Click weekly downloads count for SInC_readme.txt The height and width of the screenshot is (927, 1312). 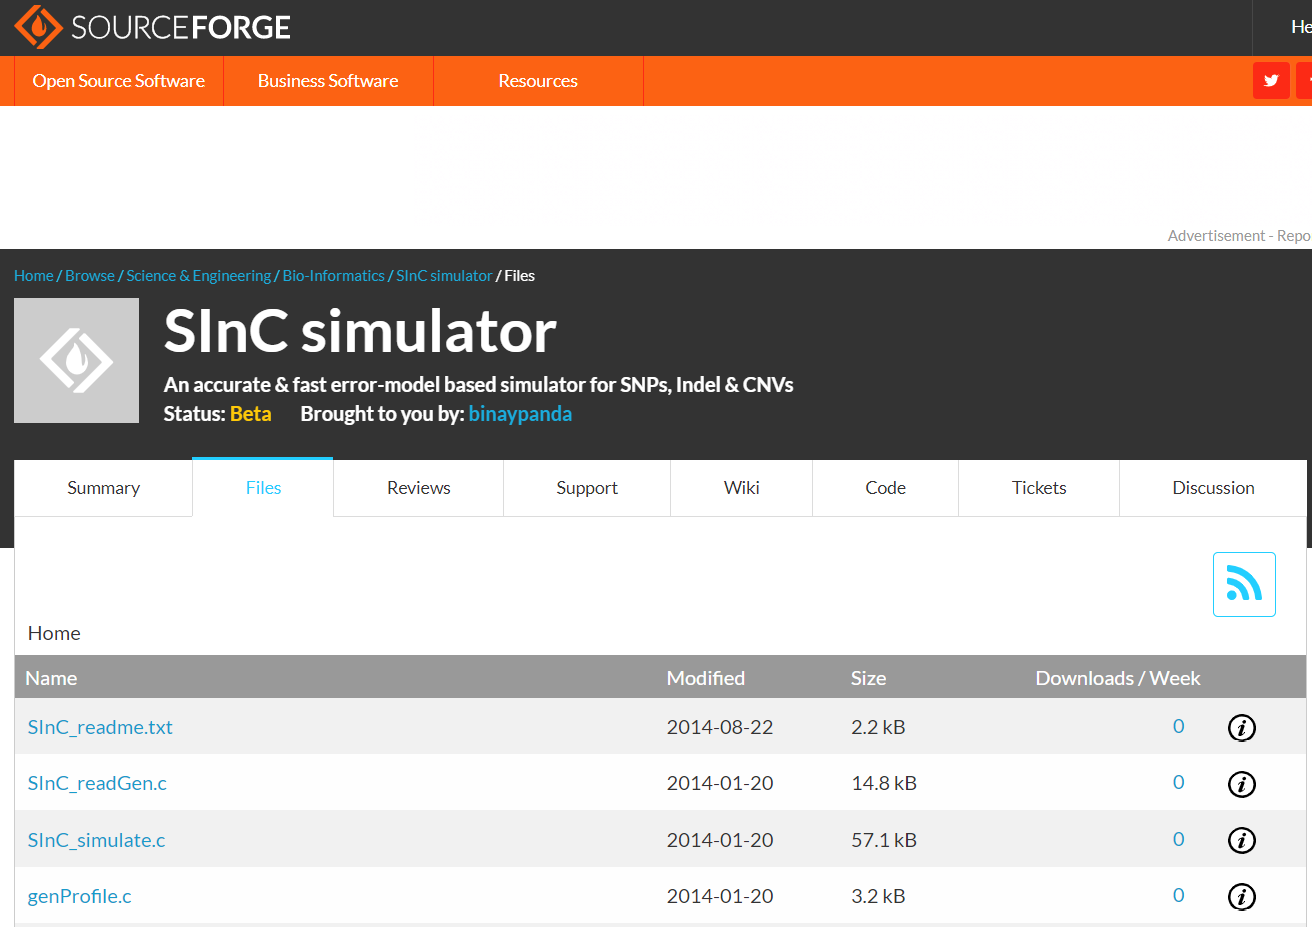[1179, 727]
